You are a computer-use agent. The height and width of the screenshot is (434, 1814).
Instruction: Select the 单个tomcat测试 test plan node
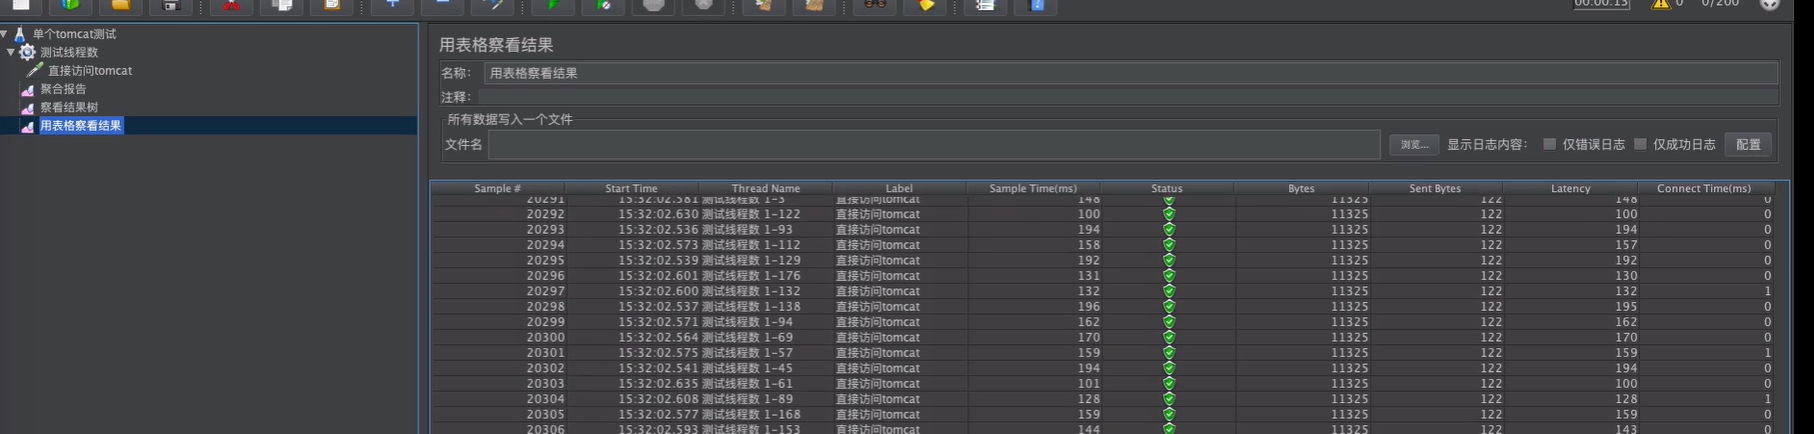pos(74,34)
